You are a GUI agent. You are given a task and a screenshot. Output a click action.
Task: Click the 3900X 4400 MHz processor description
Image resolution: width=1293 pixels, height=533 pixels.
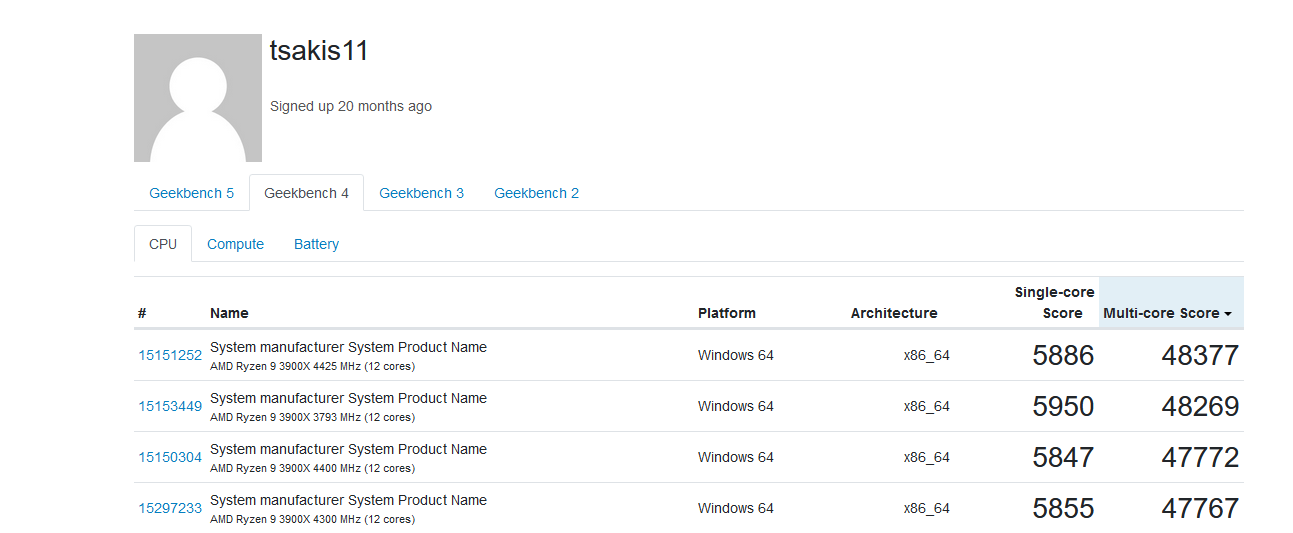pos(312,468)
